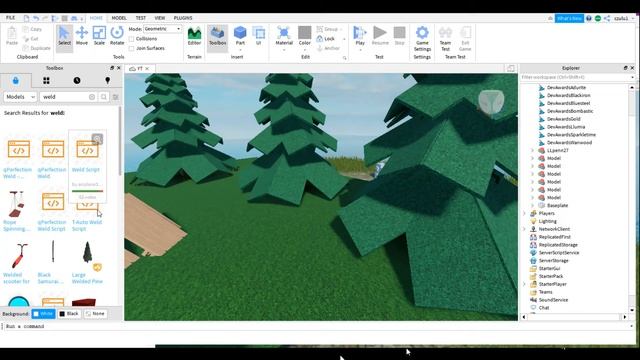Insert the Rope Spinning model thumbnail

[x=16, y=204]
